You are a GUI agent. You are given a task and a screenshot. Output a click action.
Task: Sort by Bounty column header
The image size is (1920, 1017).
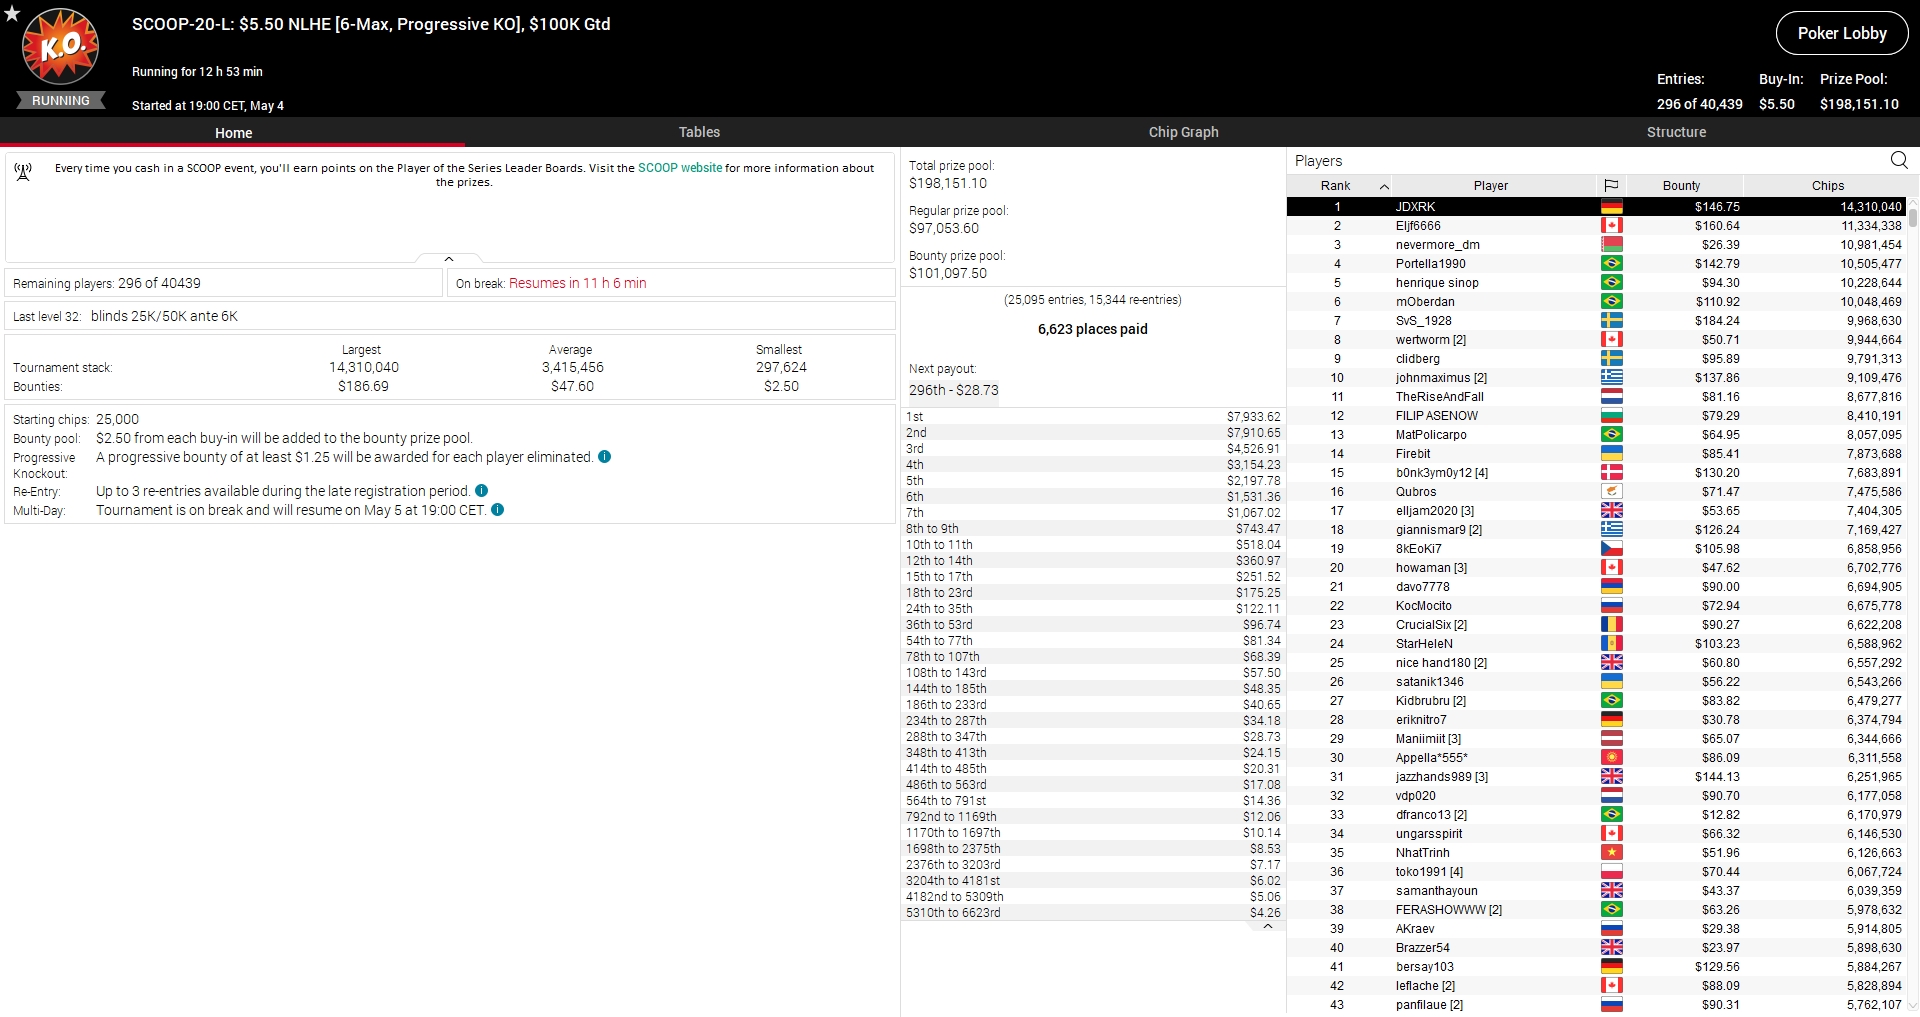click(x=1681, y=186)
